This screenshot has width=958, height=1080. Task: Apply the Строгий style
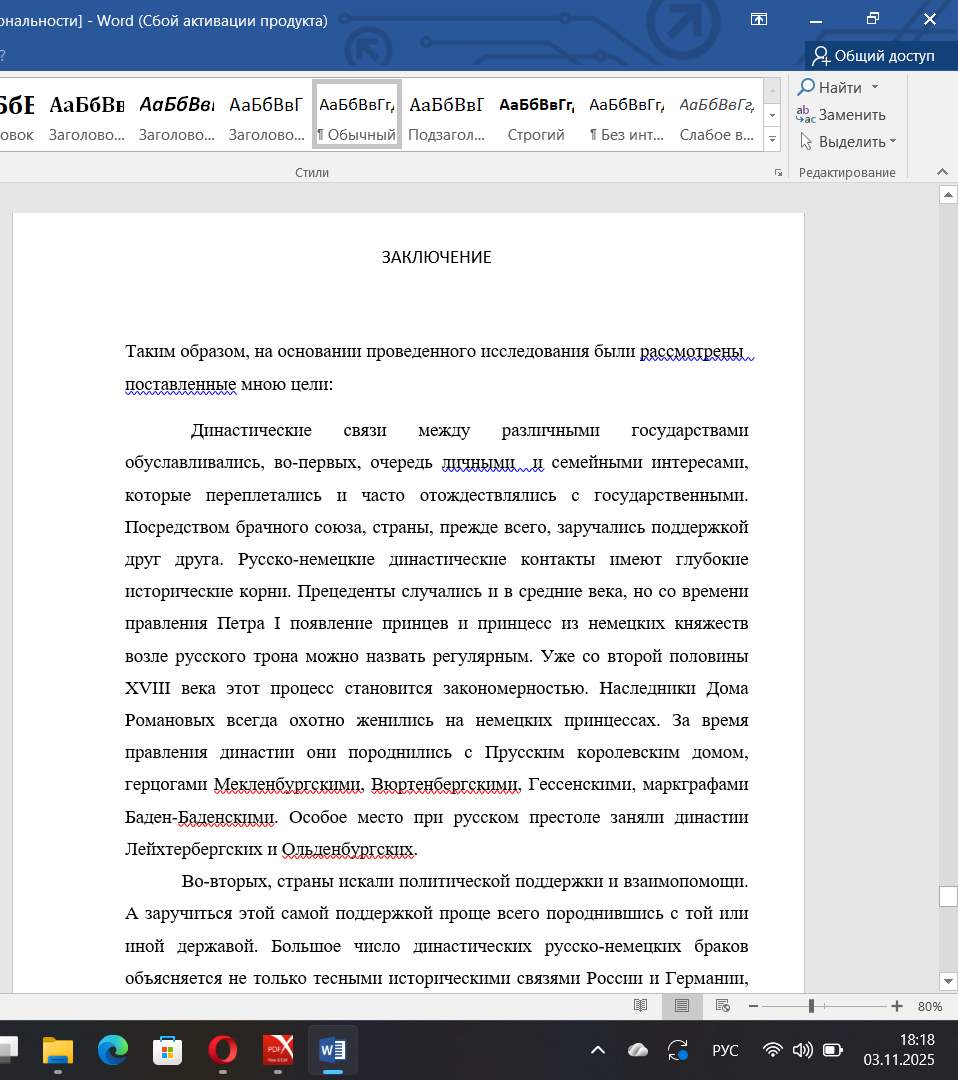coord(537,115)
